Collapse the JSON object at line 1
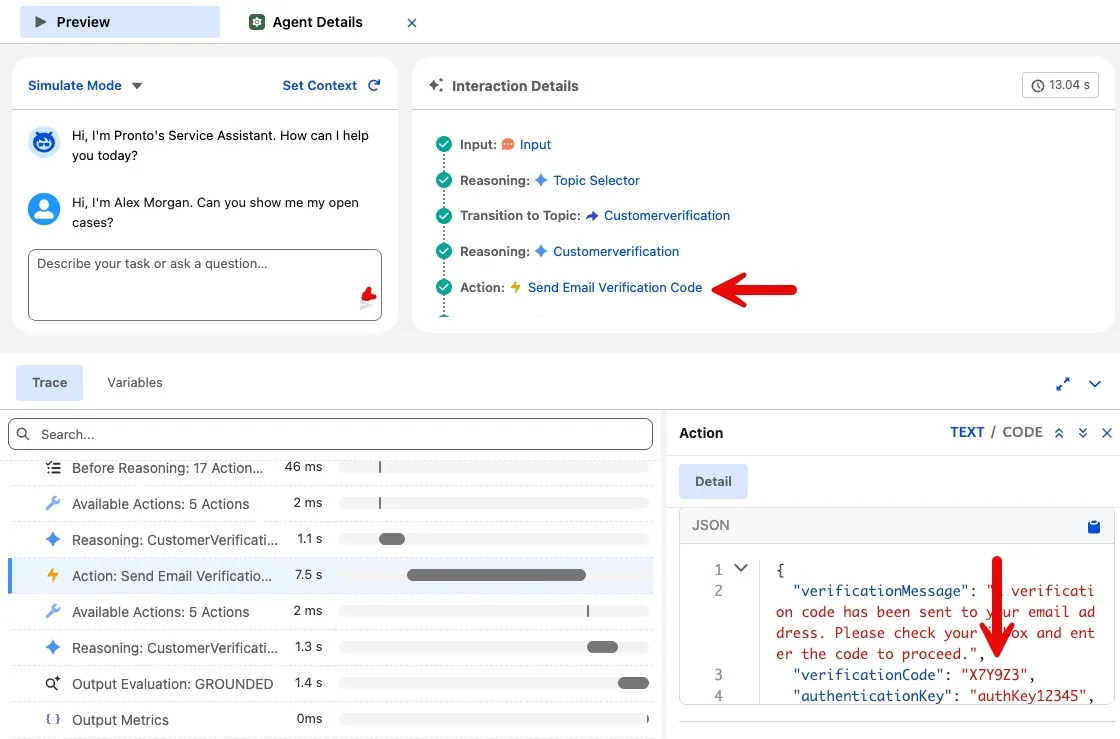The width and height of the screenshot is (1120, 739). tap(741, 569)
